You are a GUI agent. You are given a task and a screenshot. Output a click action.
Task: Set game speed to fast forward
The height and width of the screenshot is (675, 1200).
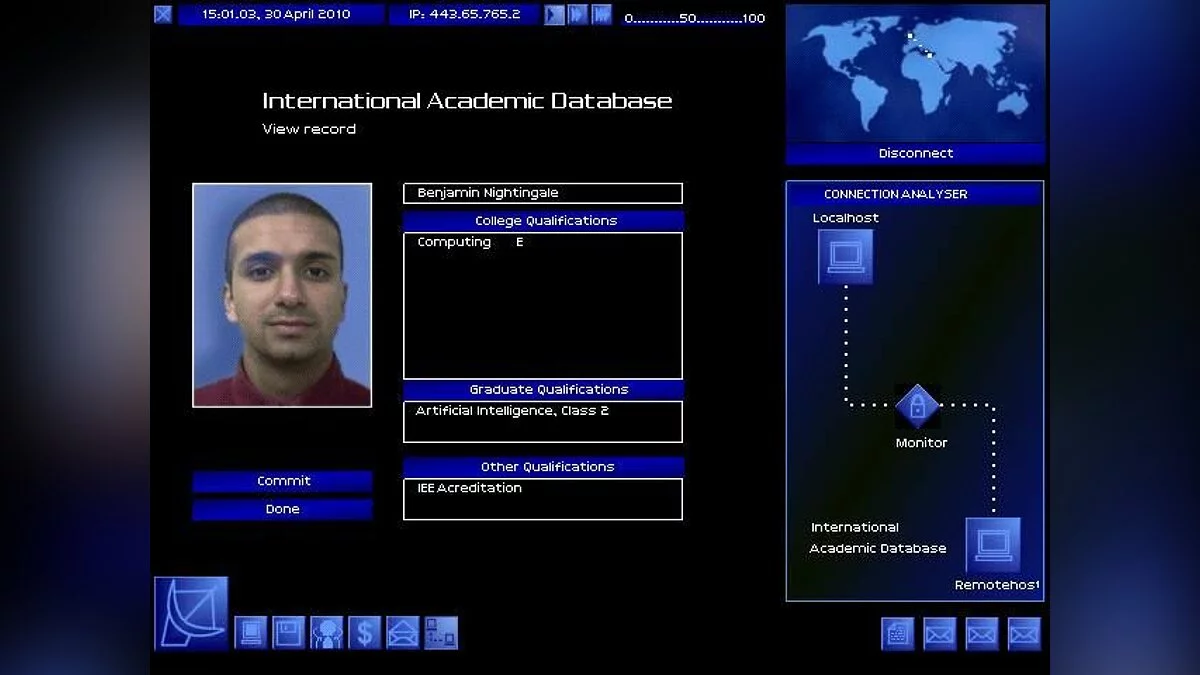[x=578, y=15]
